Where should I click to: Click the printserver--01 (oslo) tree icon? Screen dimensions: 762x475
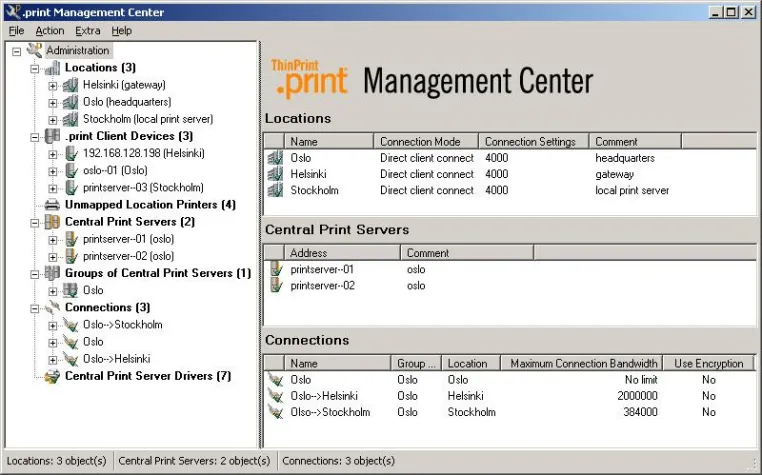pyautogui.click(x=71, y=239)
